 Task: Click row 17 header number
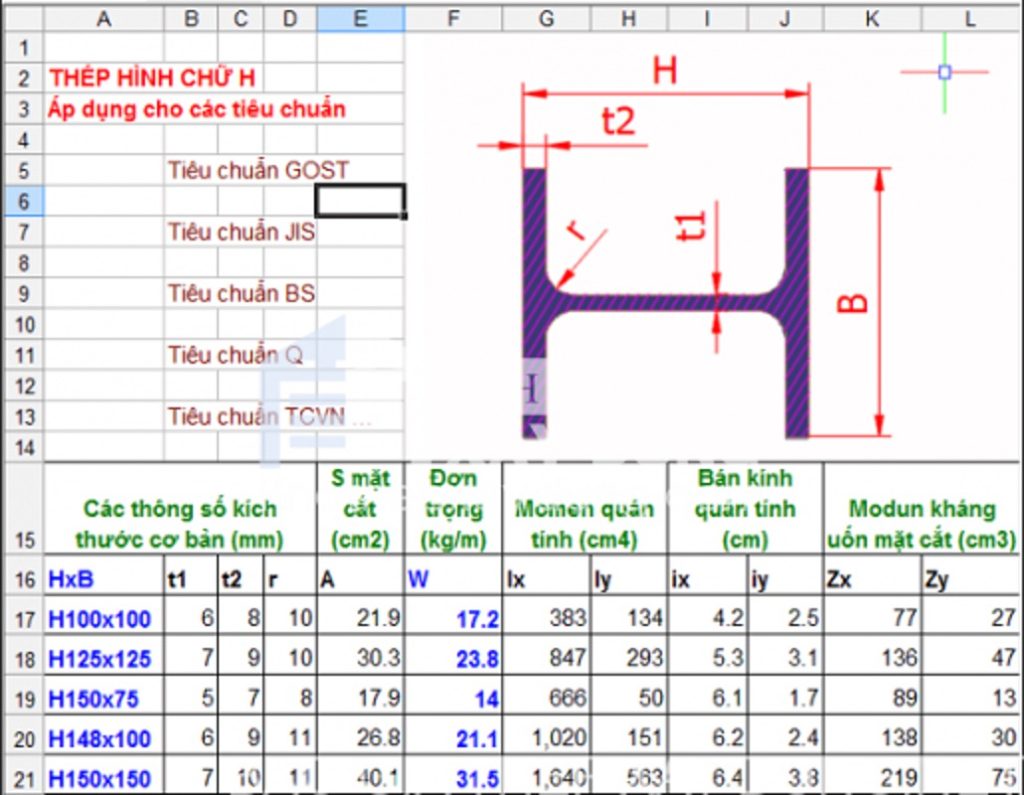coord(22,618)
